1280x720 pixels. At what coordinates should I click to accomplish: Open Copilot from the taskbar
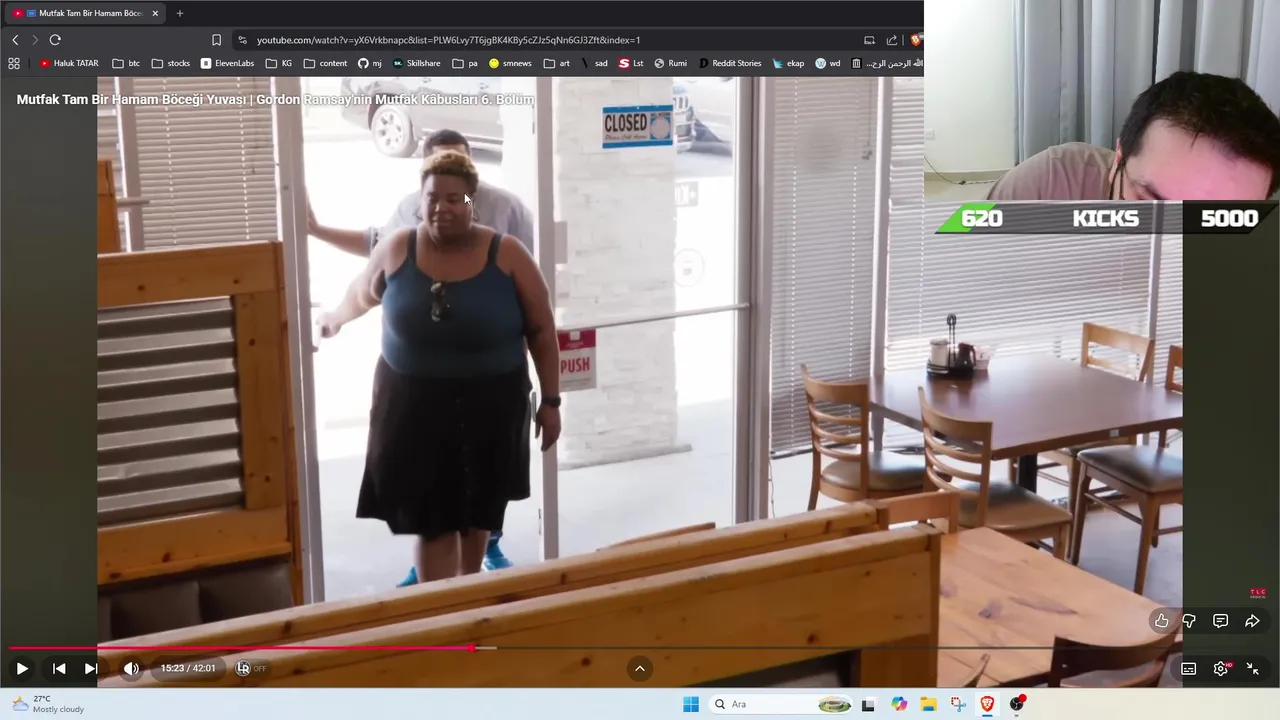[x=899, y=704]
